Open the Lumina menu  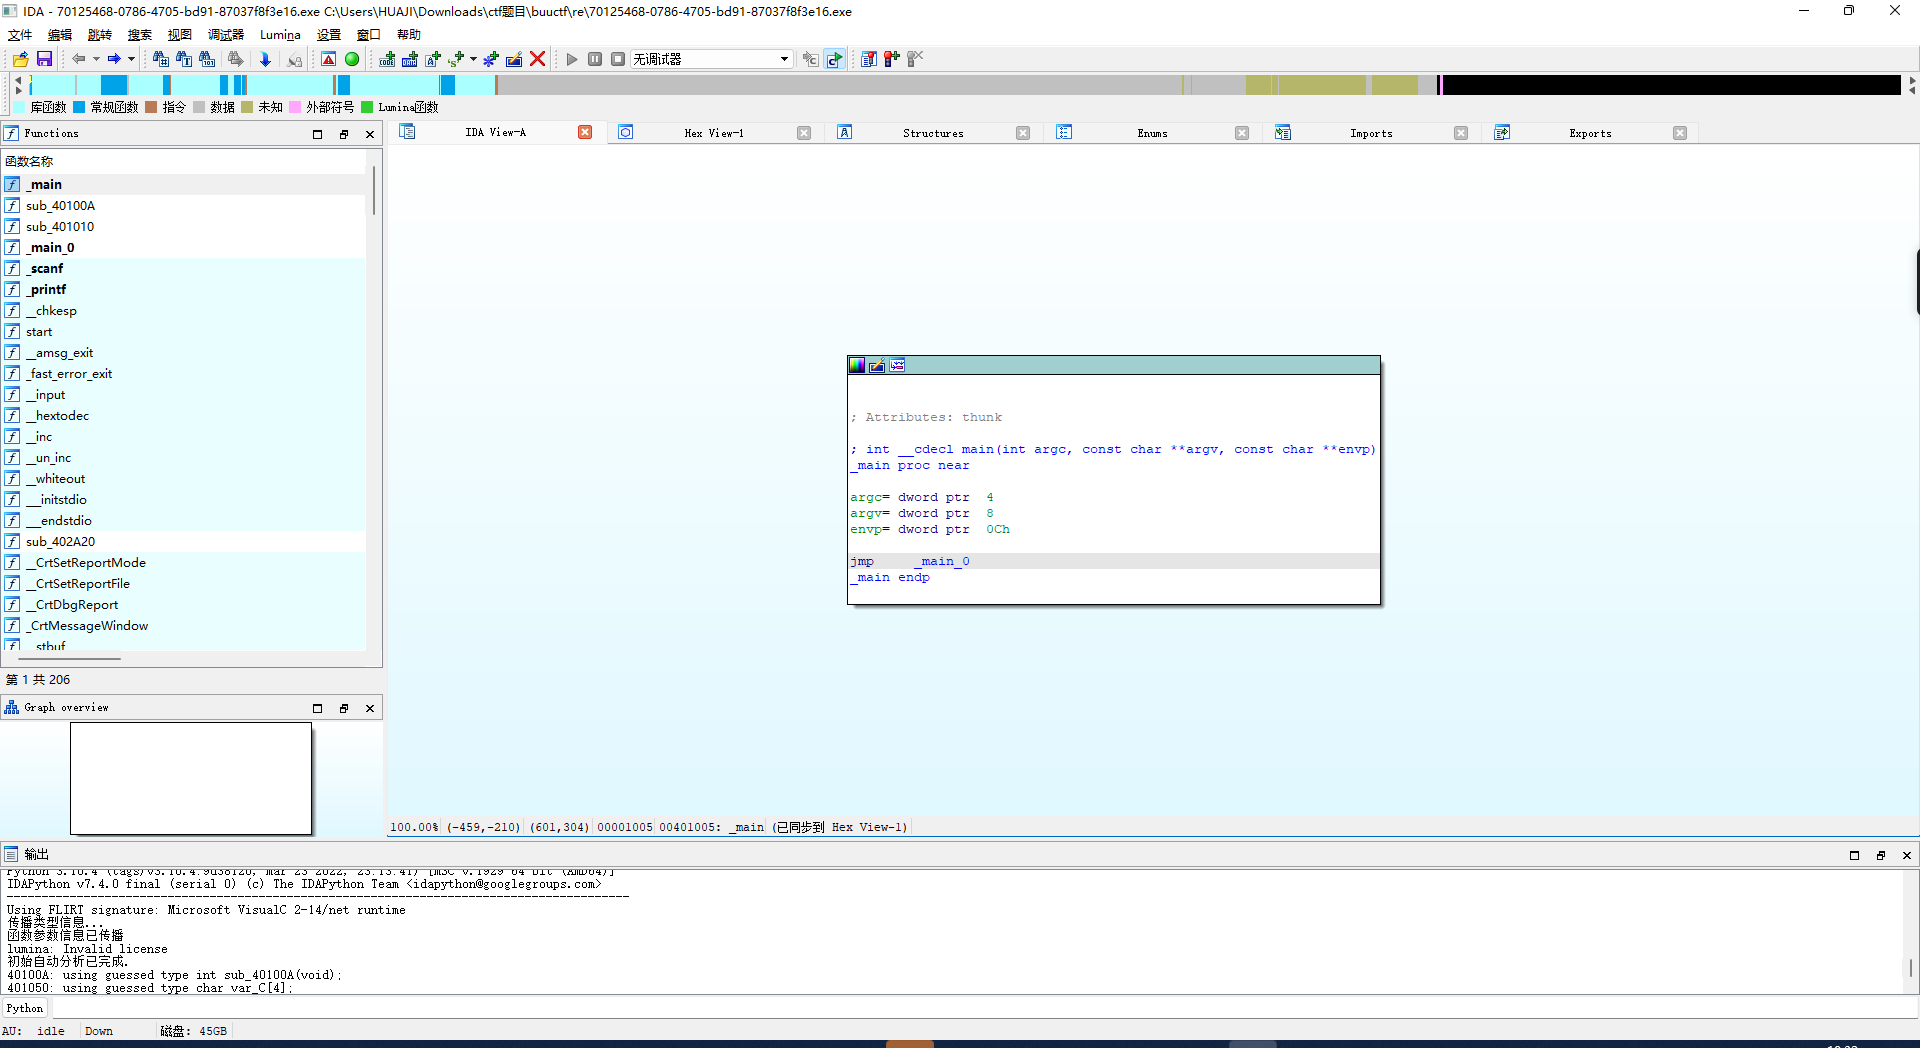coord(280,34)
